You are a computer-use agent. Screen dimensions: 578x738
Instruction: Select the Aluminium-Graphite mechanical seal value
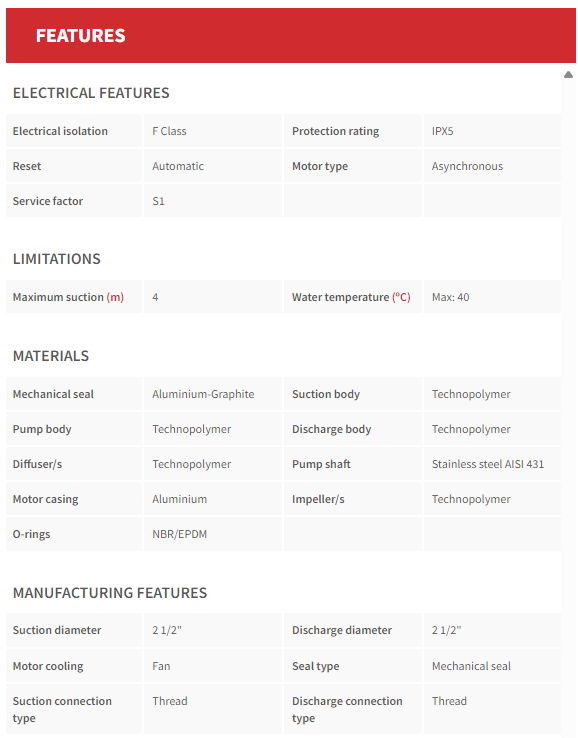pyautogui.click(x=203, y=394)
